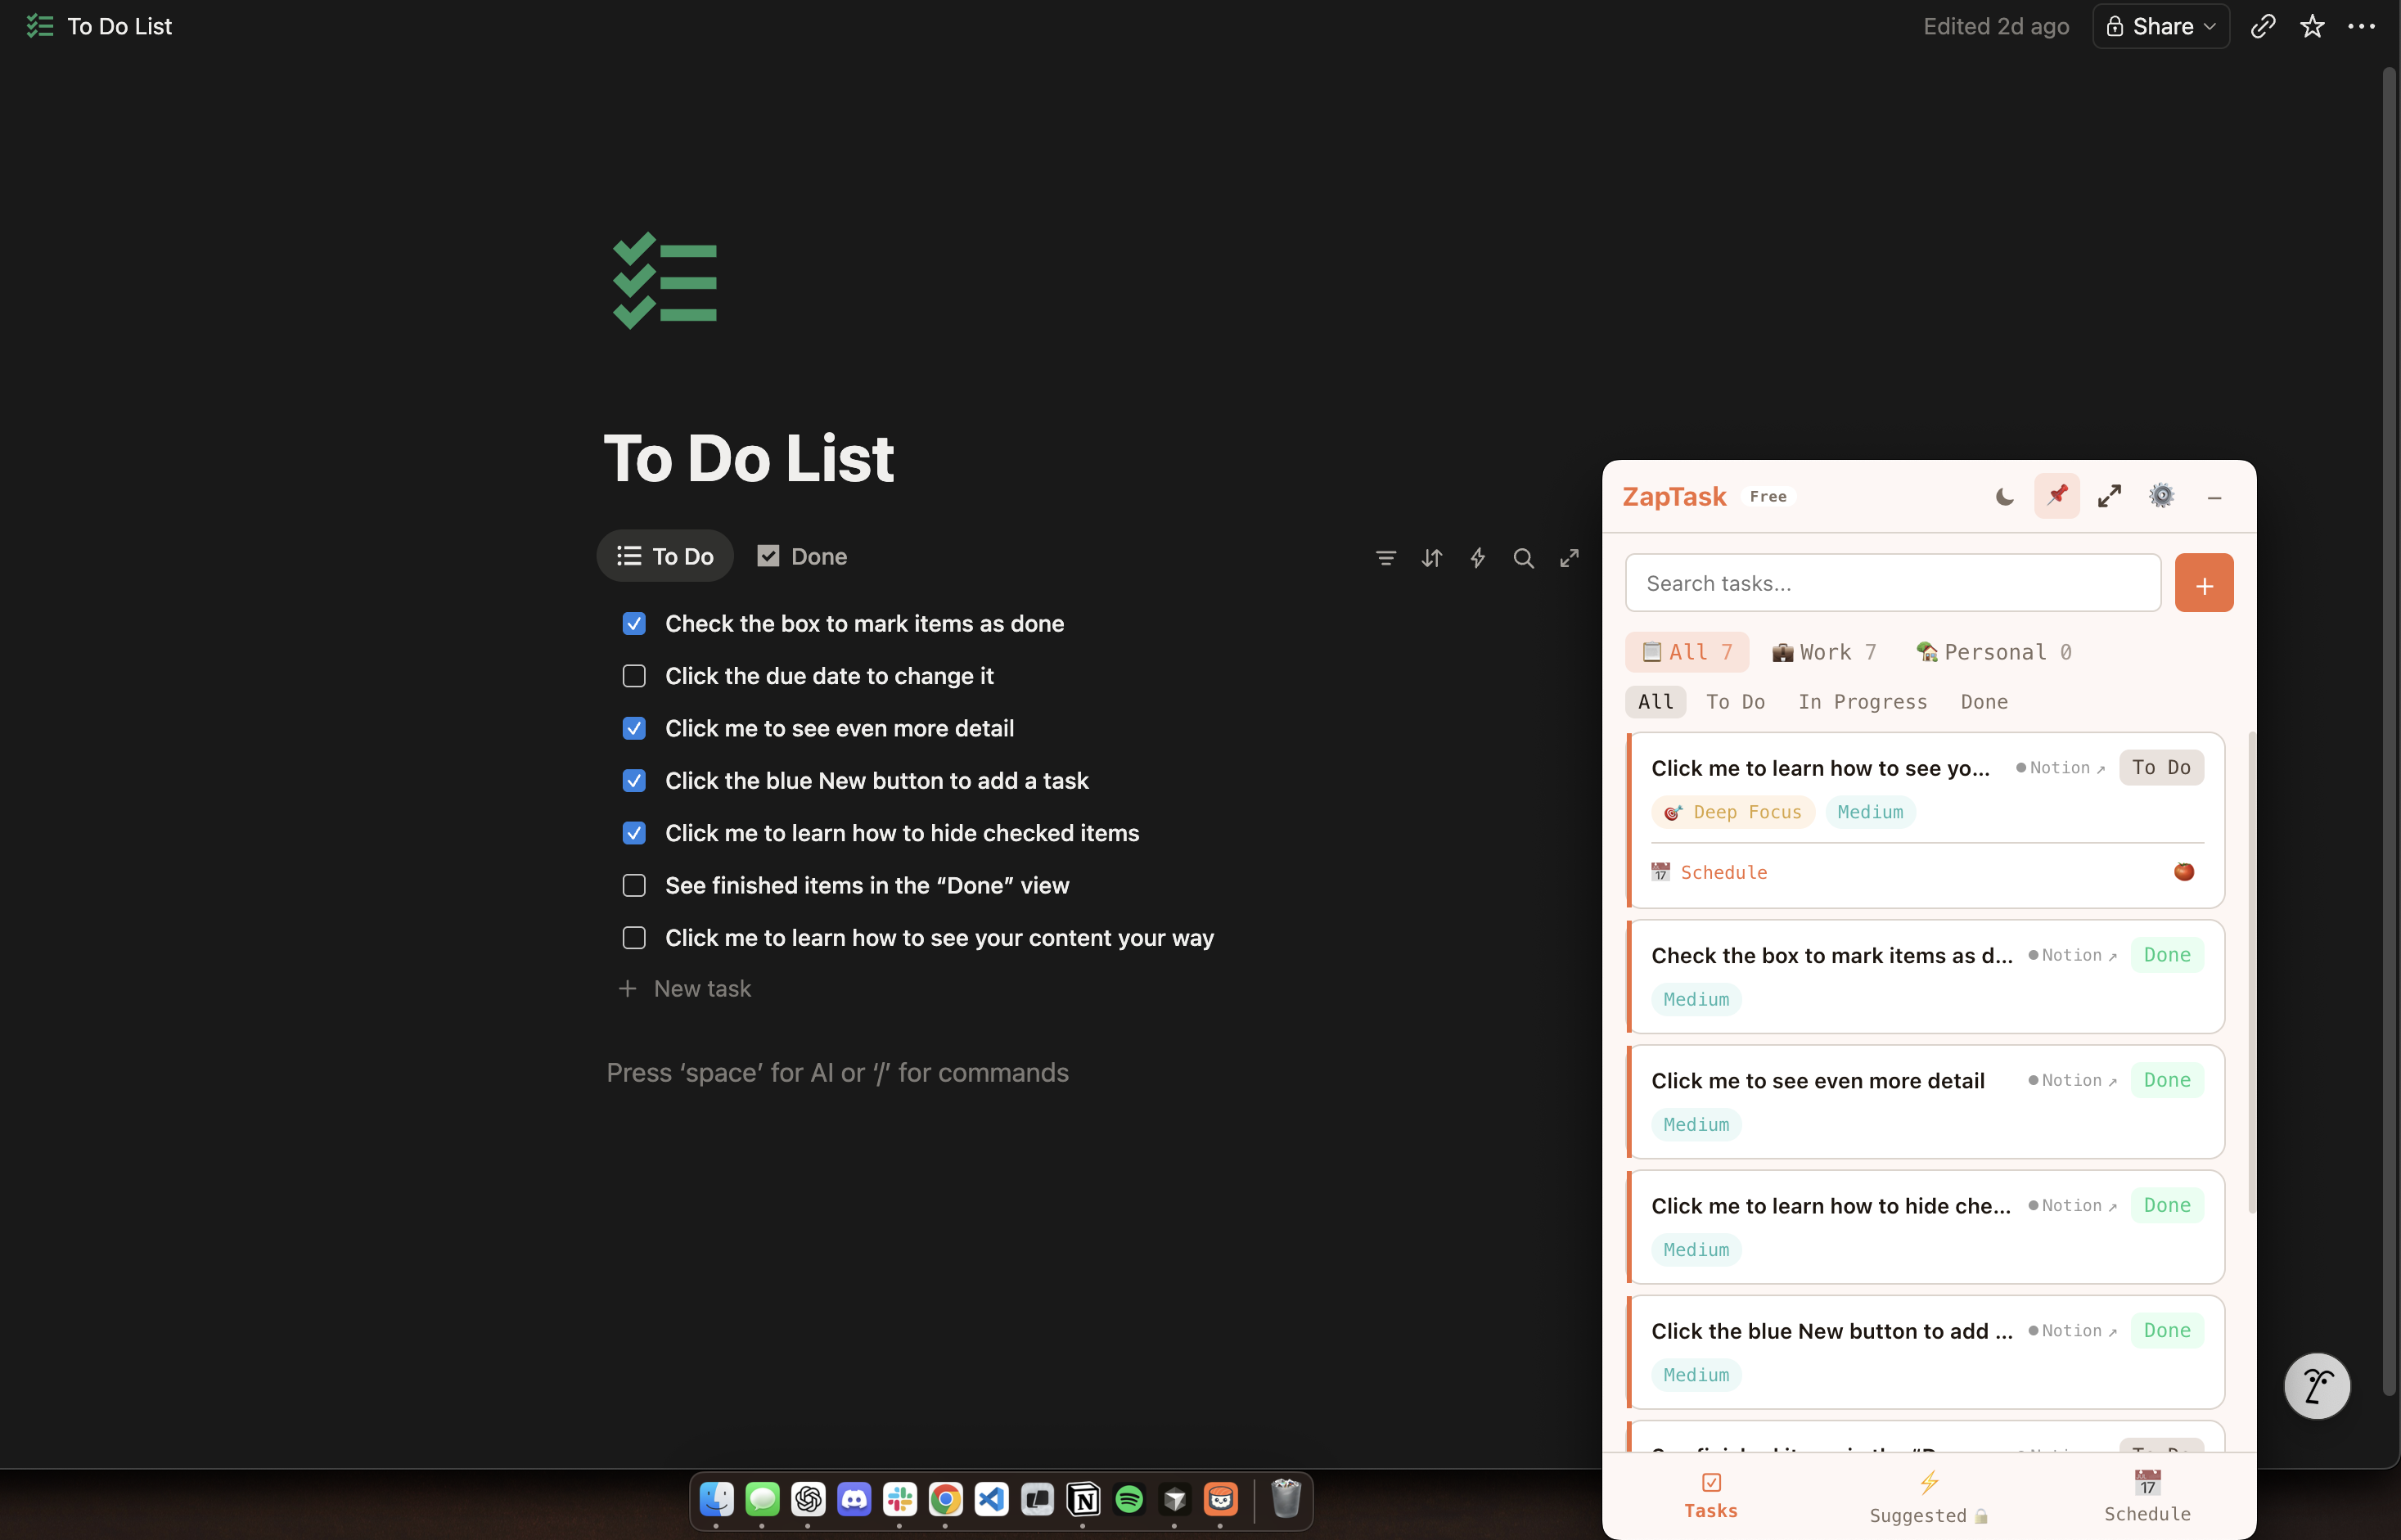Check the 'Click the due date' task box

click(634, 676)
